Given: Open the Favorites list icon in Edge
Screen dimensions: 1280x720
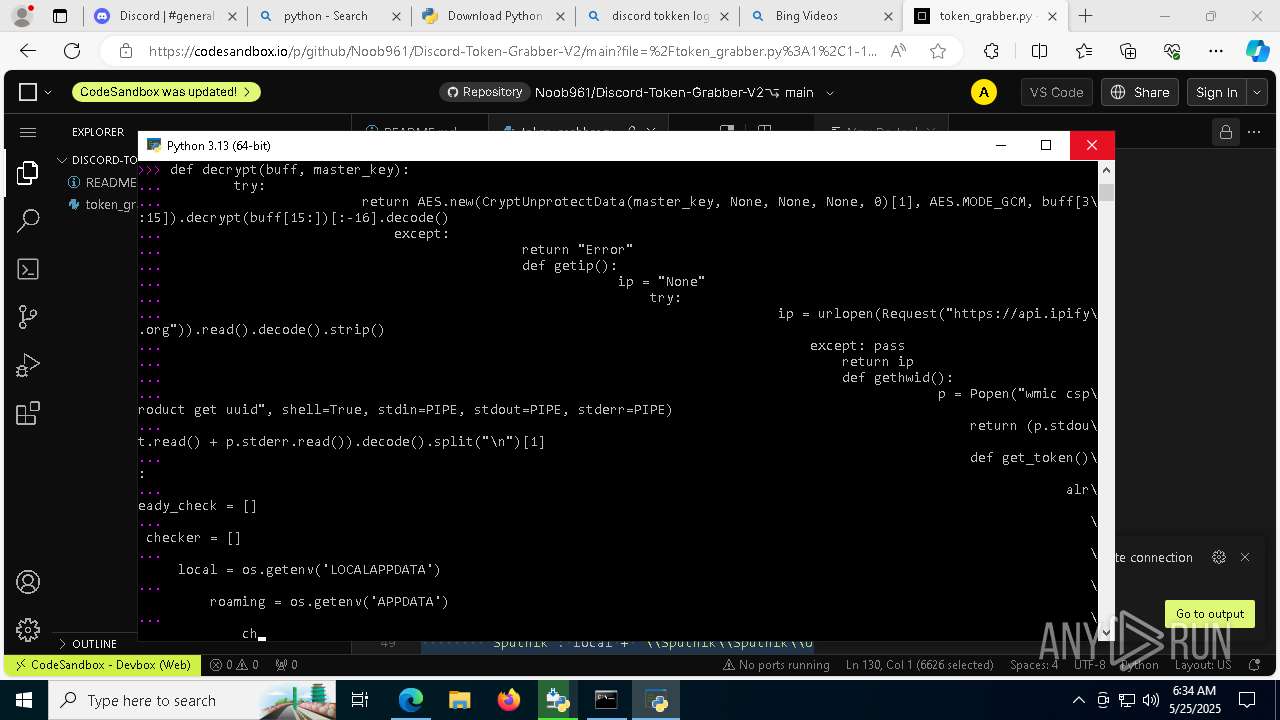Looking at the screenshot, I should pyautogui.click(x=1084, y=51).
